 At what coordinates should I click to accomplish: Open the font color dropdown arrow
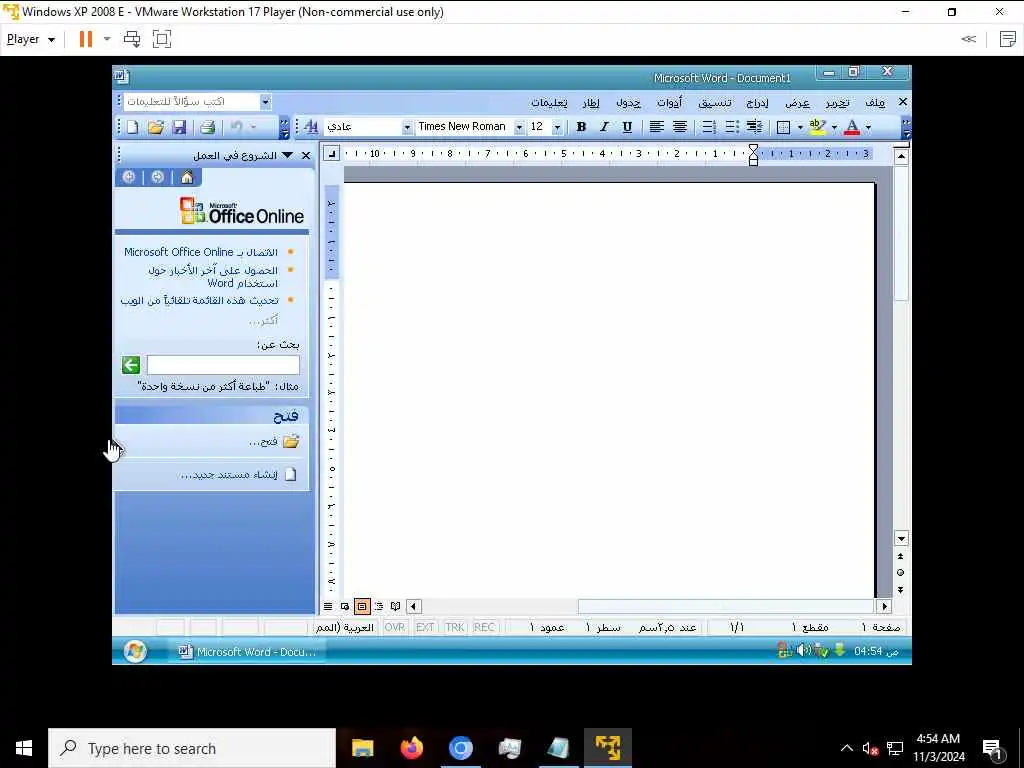tap(868, 127)
